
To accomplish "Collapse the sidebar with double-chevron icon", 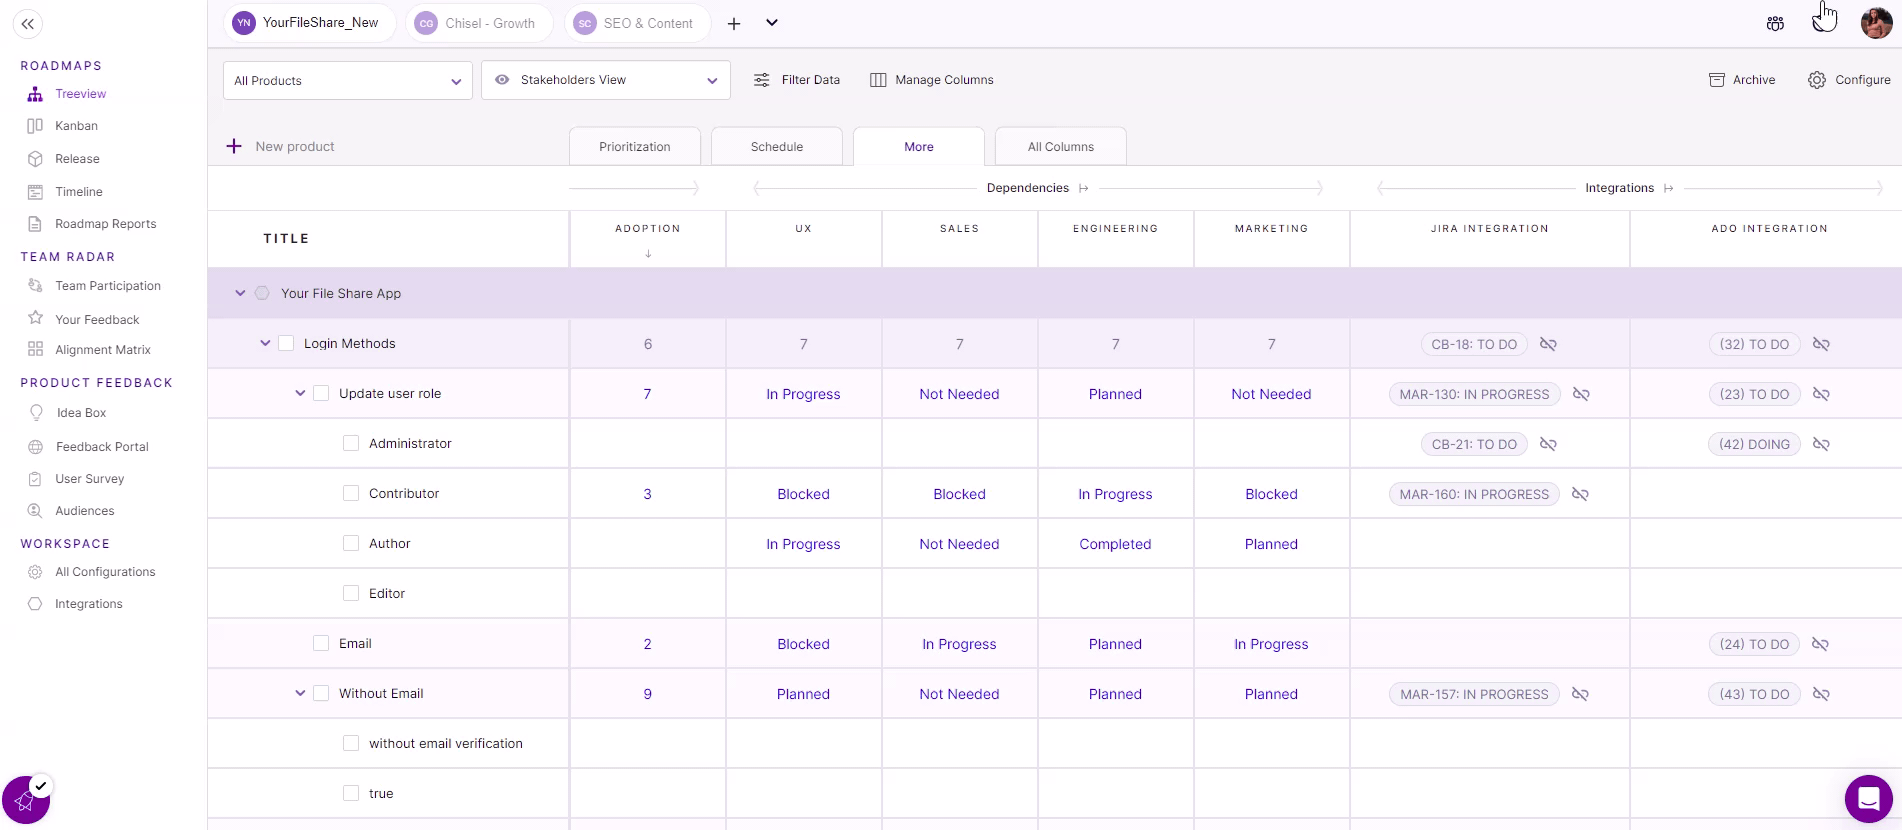I will (28, 24).
